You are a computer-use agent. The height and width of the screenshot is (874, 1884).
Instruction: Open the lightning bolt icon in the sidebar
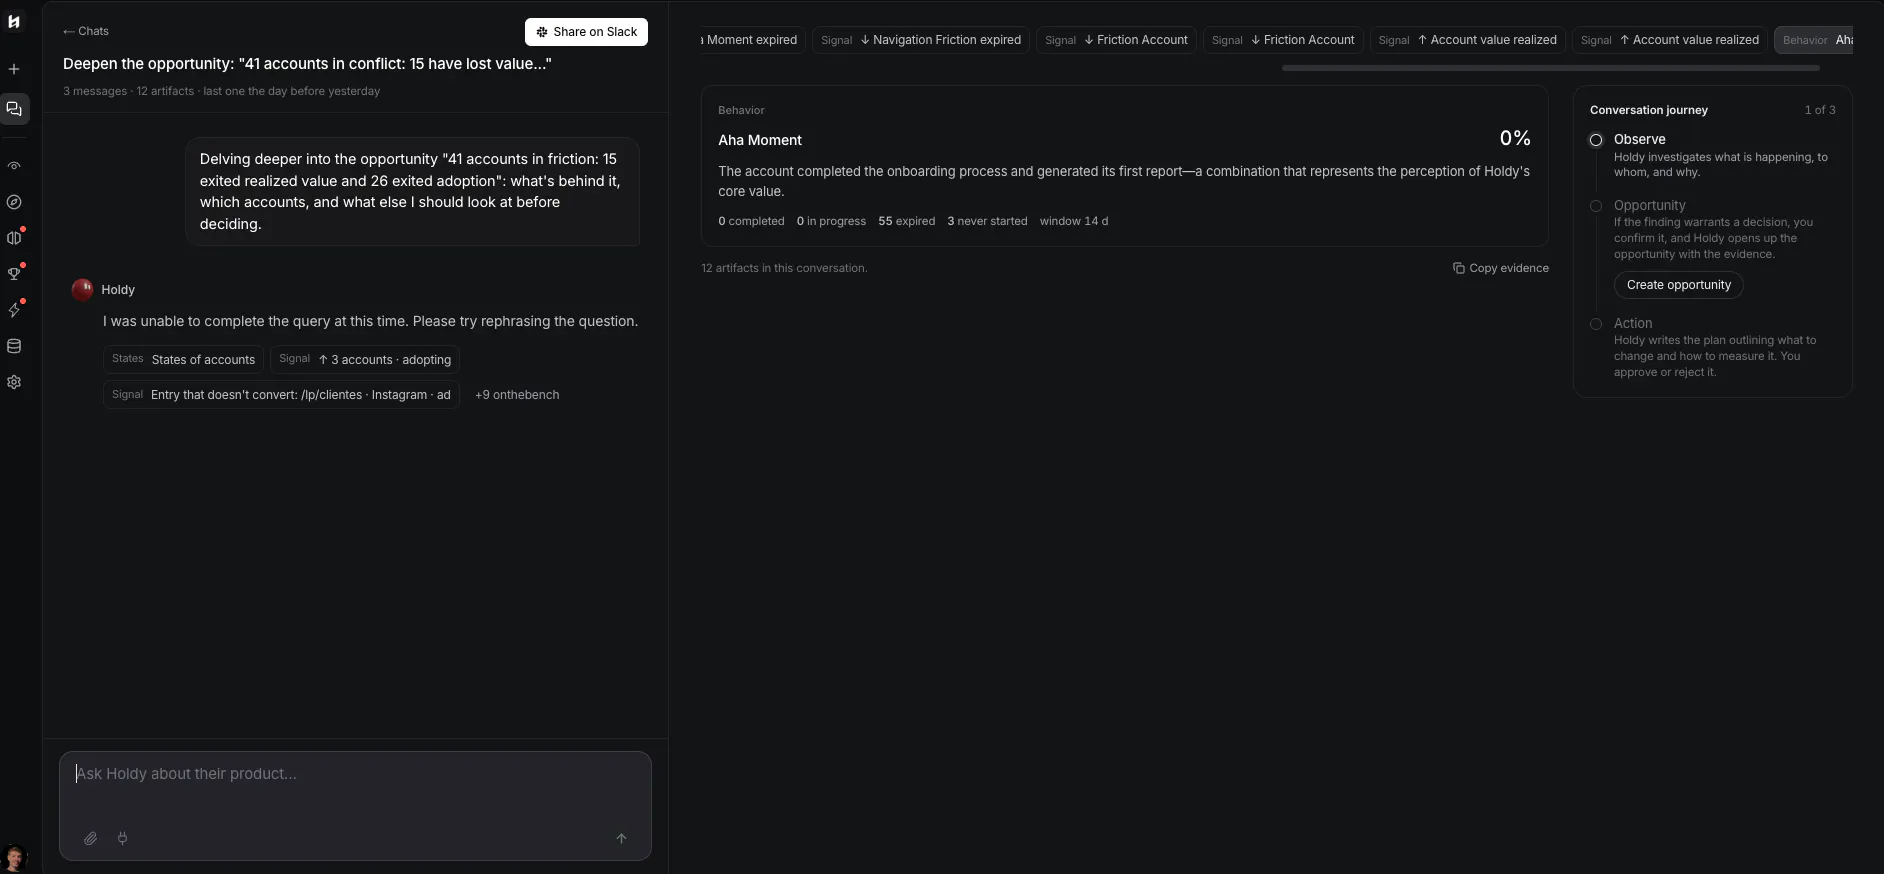click(x=14, y=310)
